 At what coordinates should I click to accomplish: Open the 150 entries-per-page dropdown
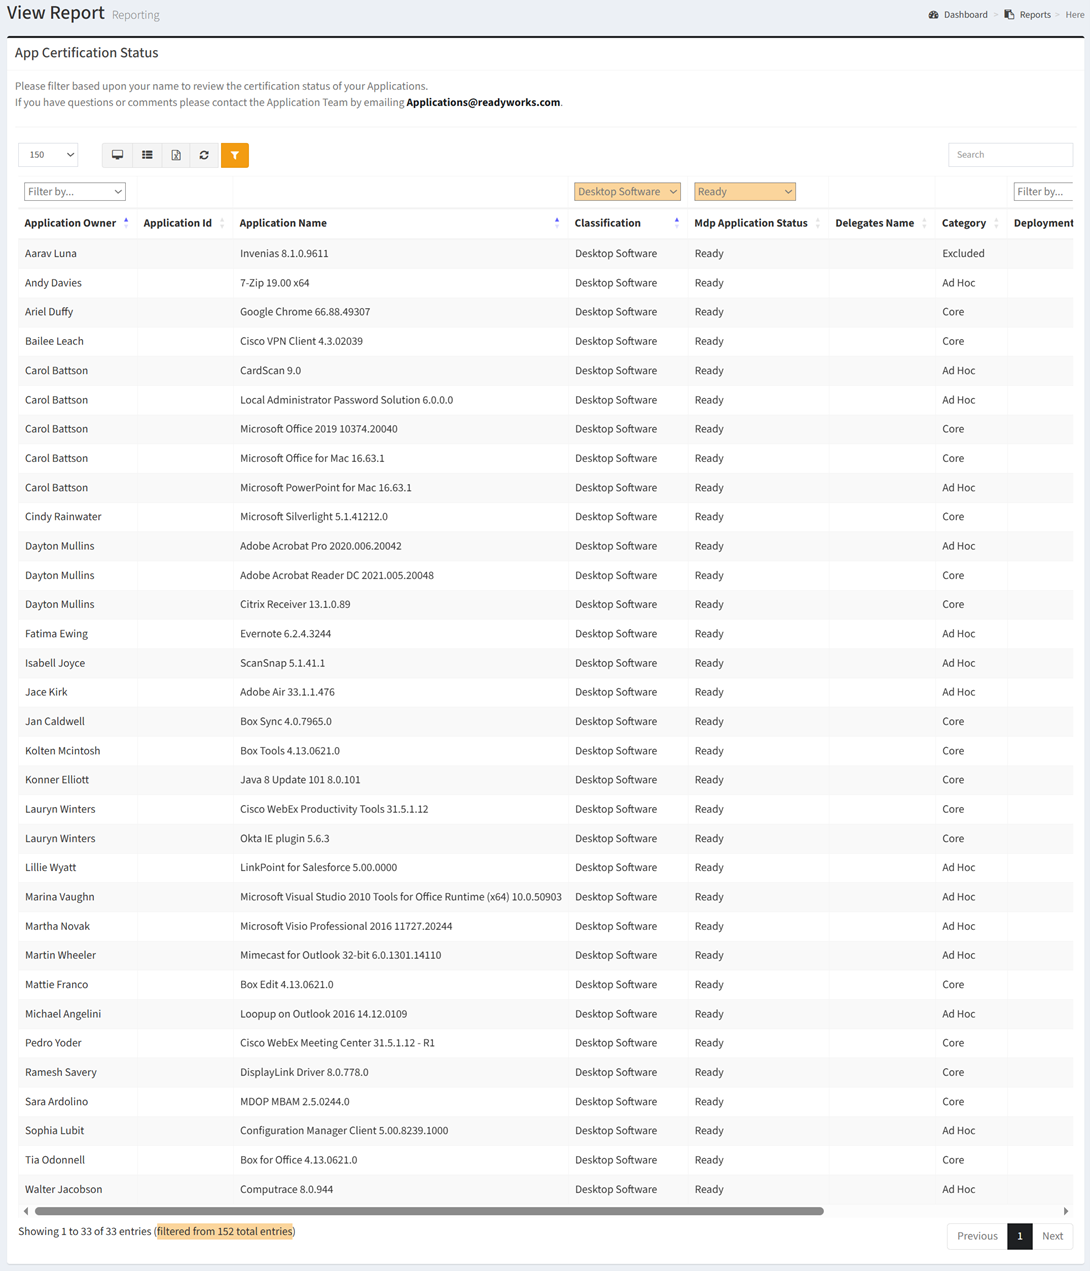point(48,155)
